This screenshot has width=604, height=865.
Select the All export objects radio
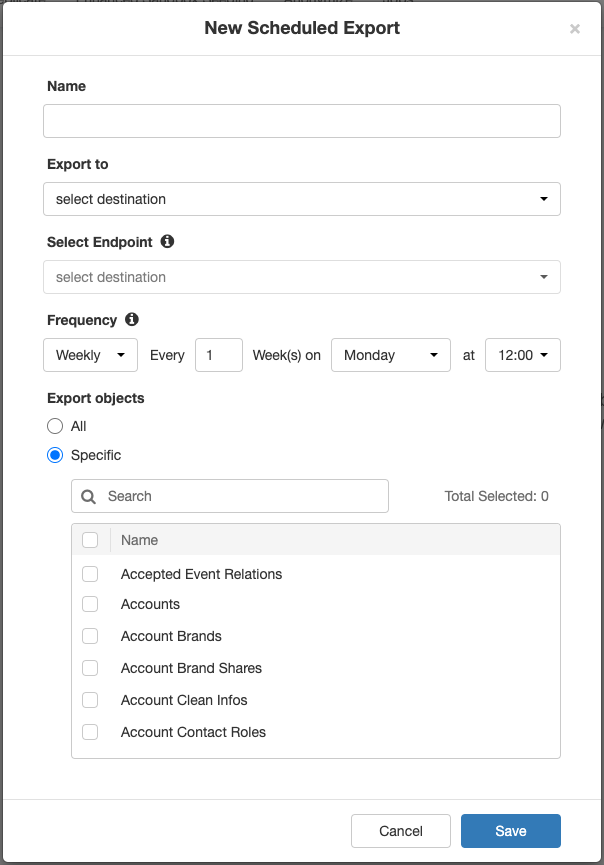click(55, 426)
